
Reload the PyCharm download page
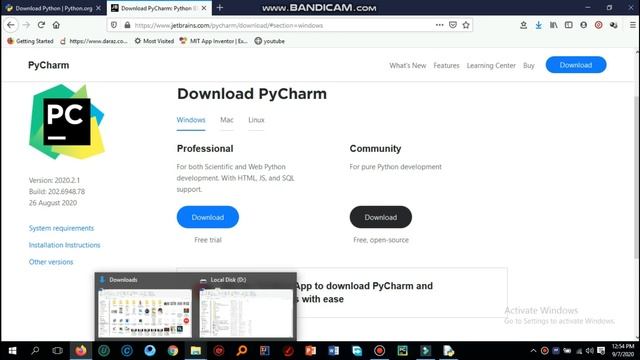(x=41, y=25)
